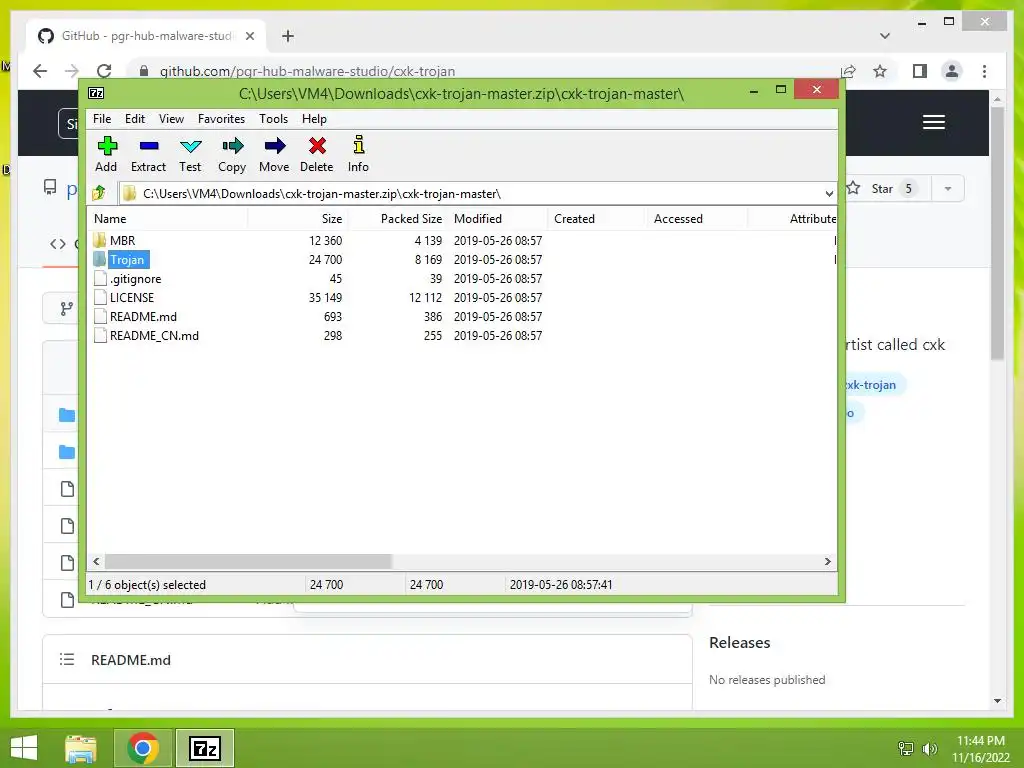
Task: Click the Releases heading on GitHub
Action: pyautogui.click(x=739, y=643)
